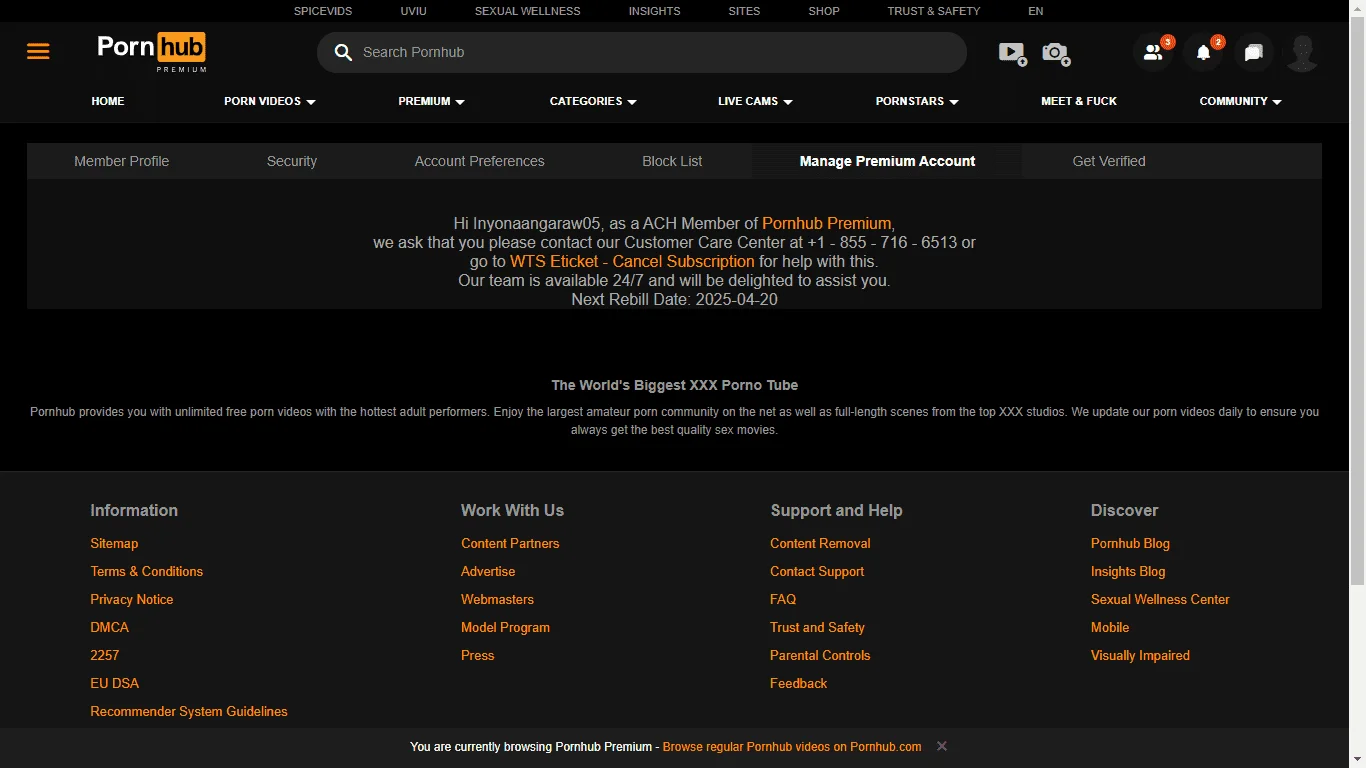Switch to Security tab
This screenshot has width=1366, height=768.
coord(292,161)
